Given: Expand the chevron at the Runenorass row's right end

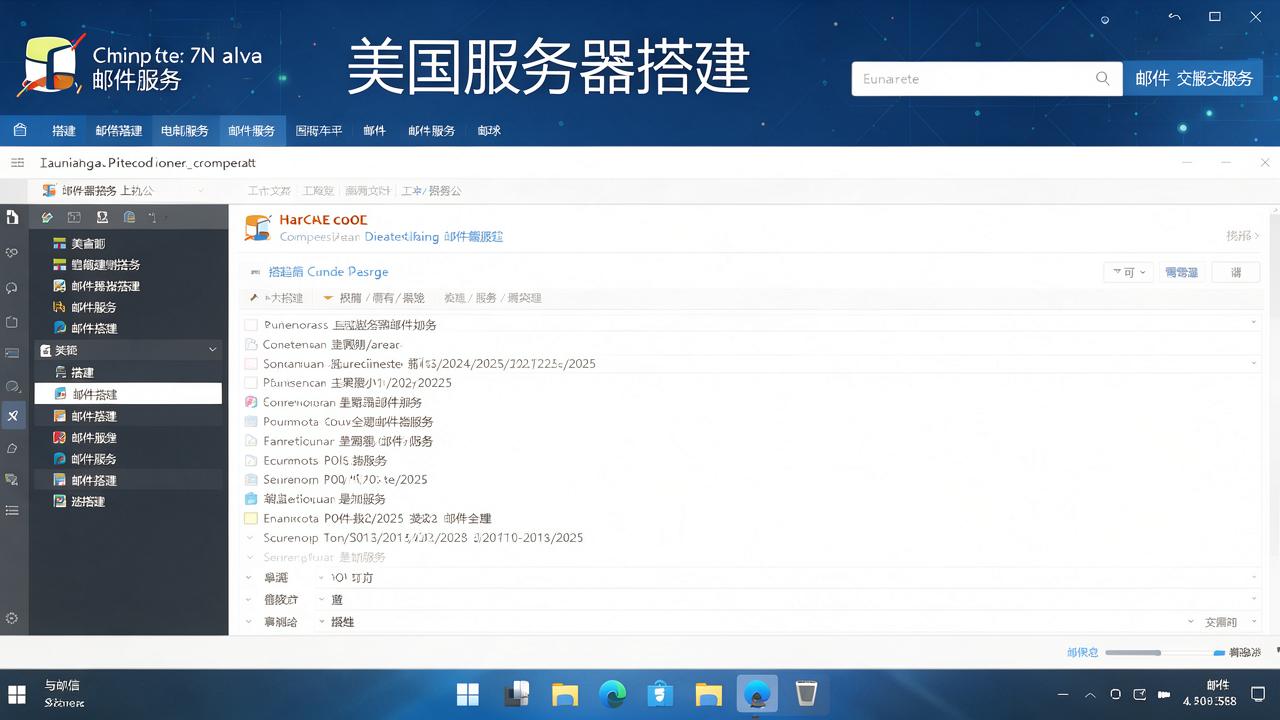Looking at the screenshot, I should 1254,323.
